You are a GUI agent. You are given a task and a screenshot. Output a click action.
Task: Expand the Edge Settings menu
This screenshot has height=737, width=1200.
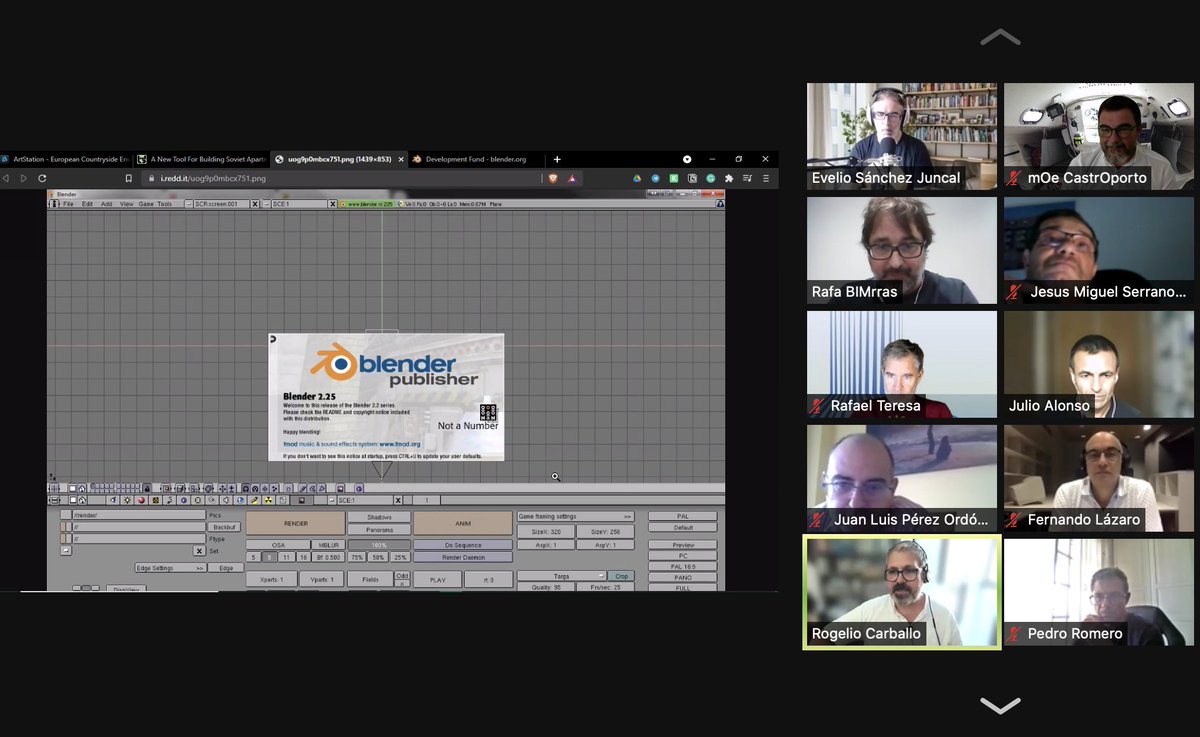coord(170,568)
